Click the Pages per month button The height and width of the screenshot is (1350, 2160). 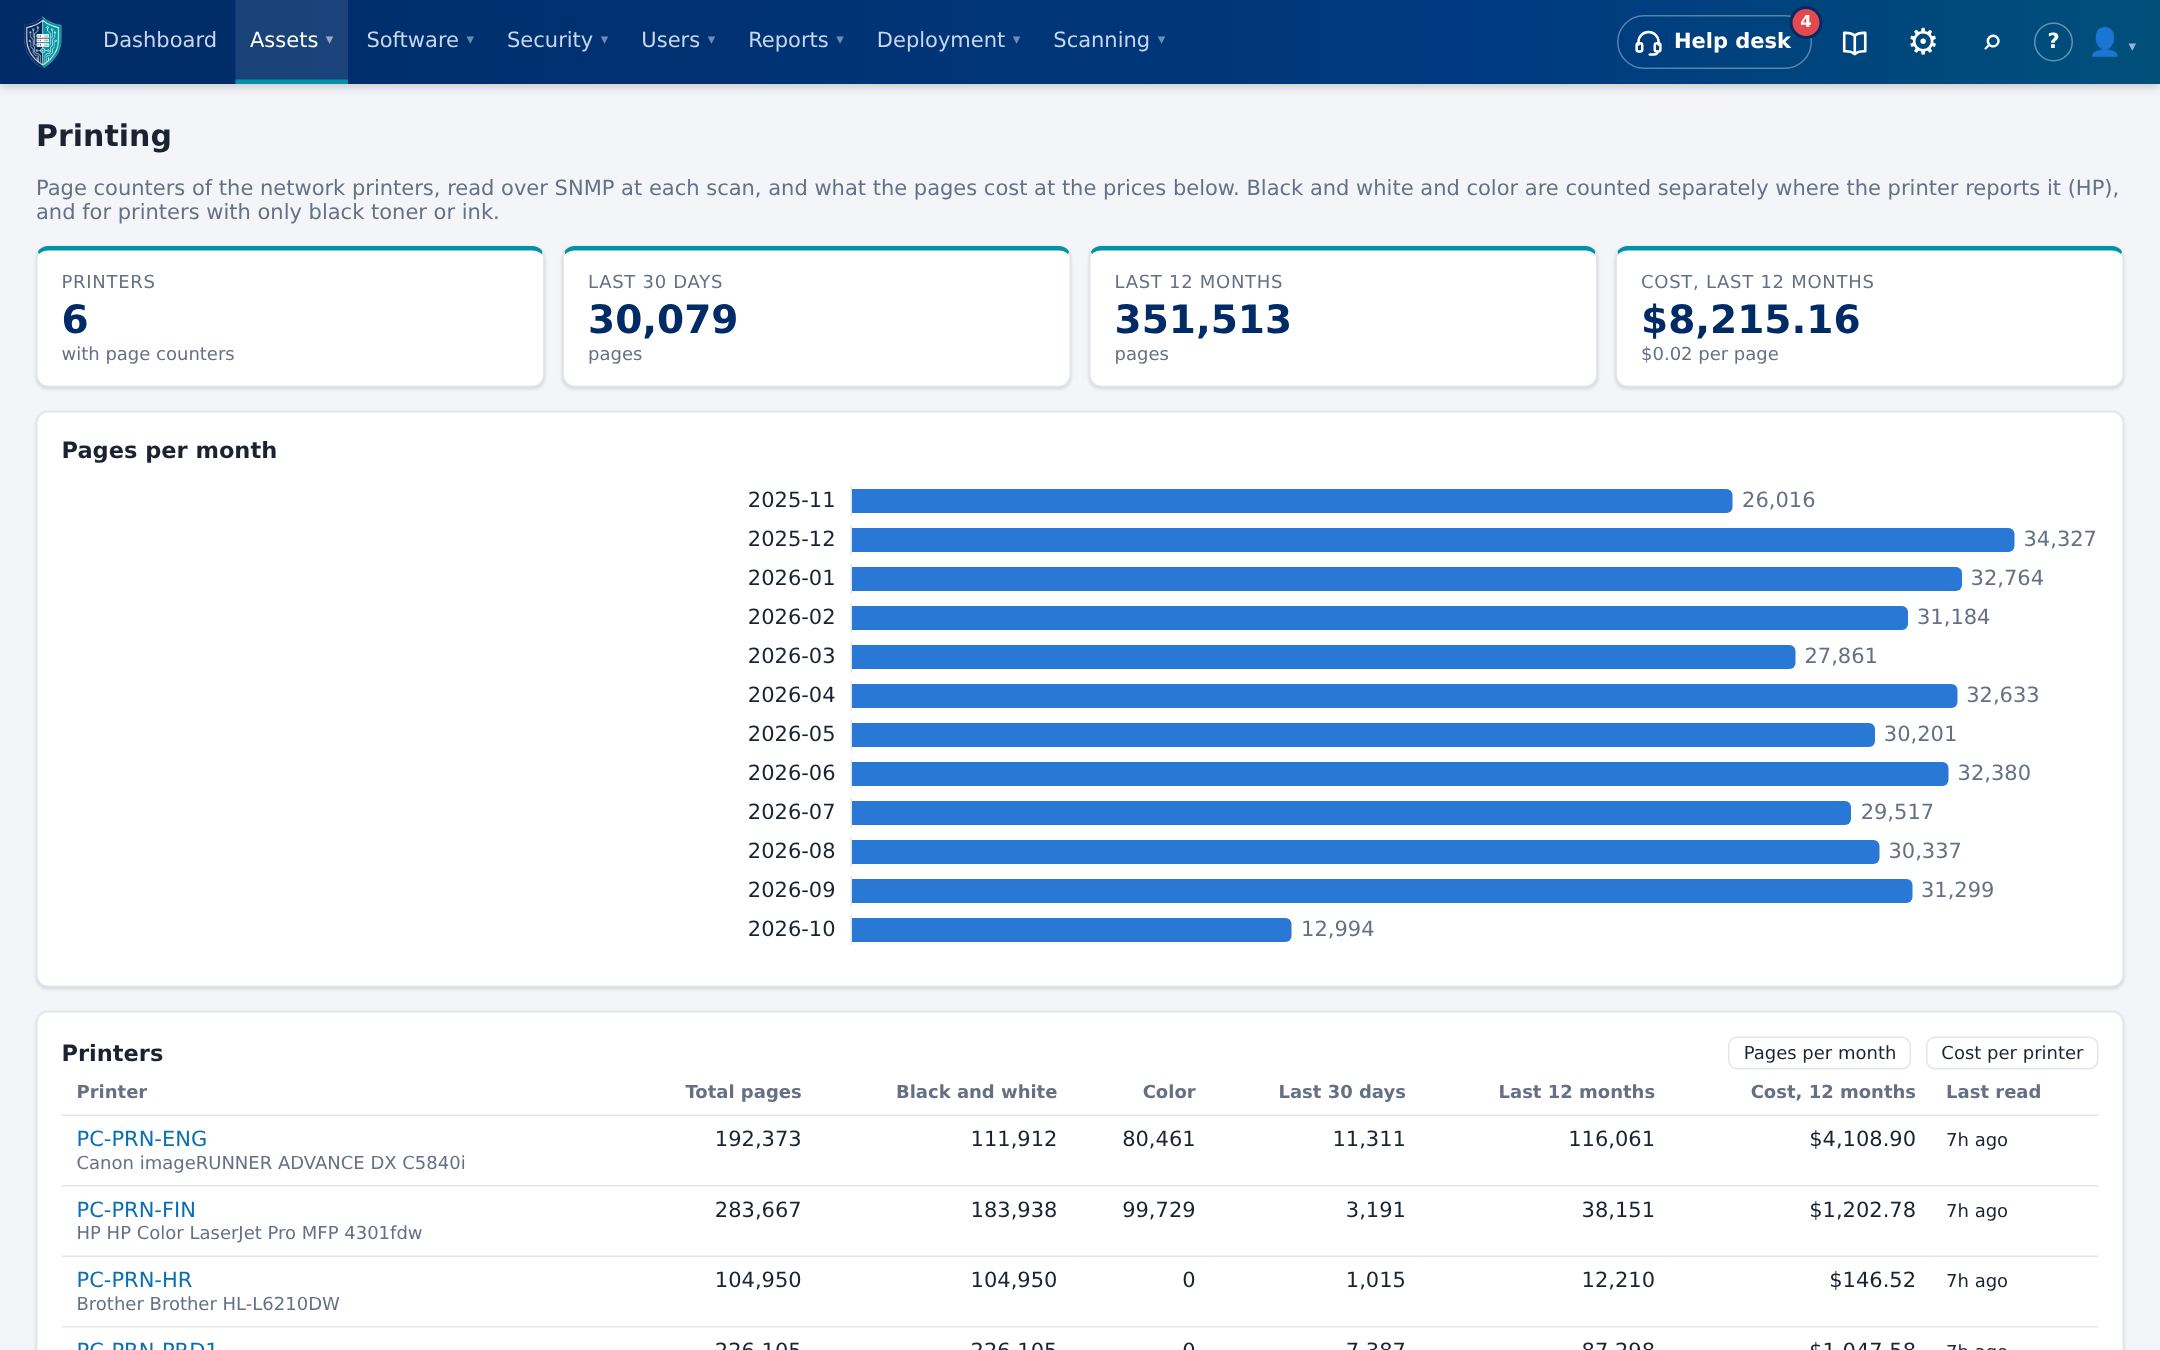pyautogui.click(x=1819, y=1053)
